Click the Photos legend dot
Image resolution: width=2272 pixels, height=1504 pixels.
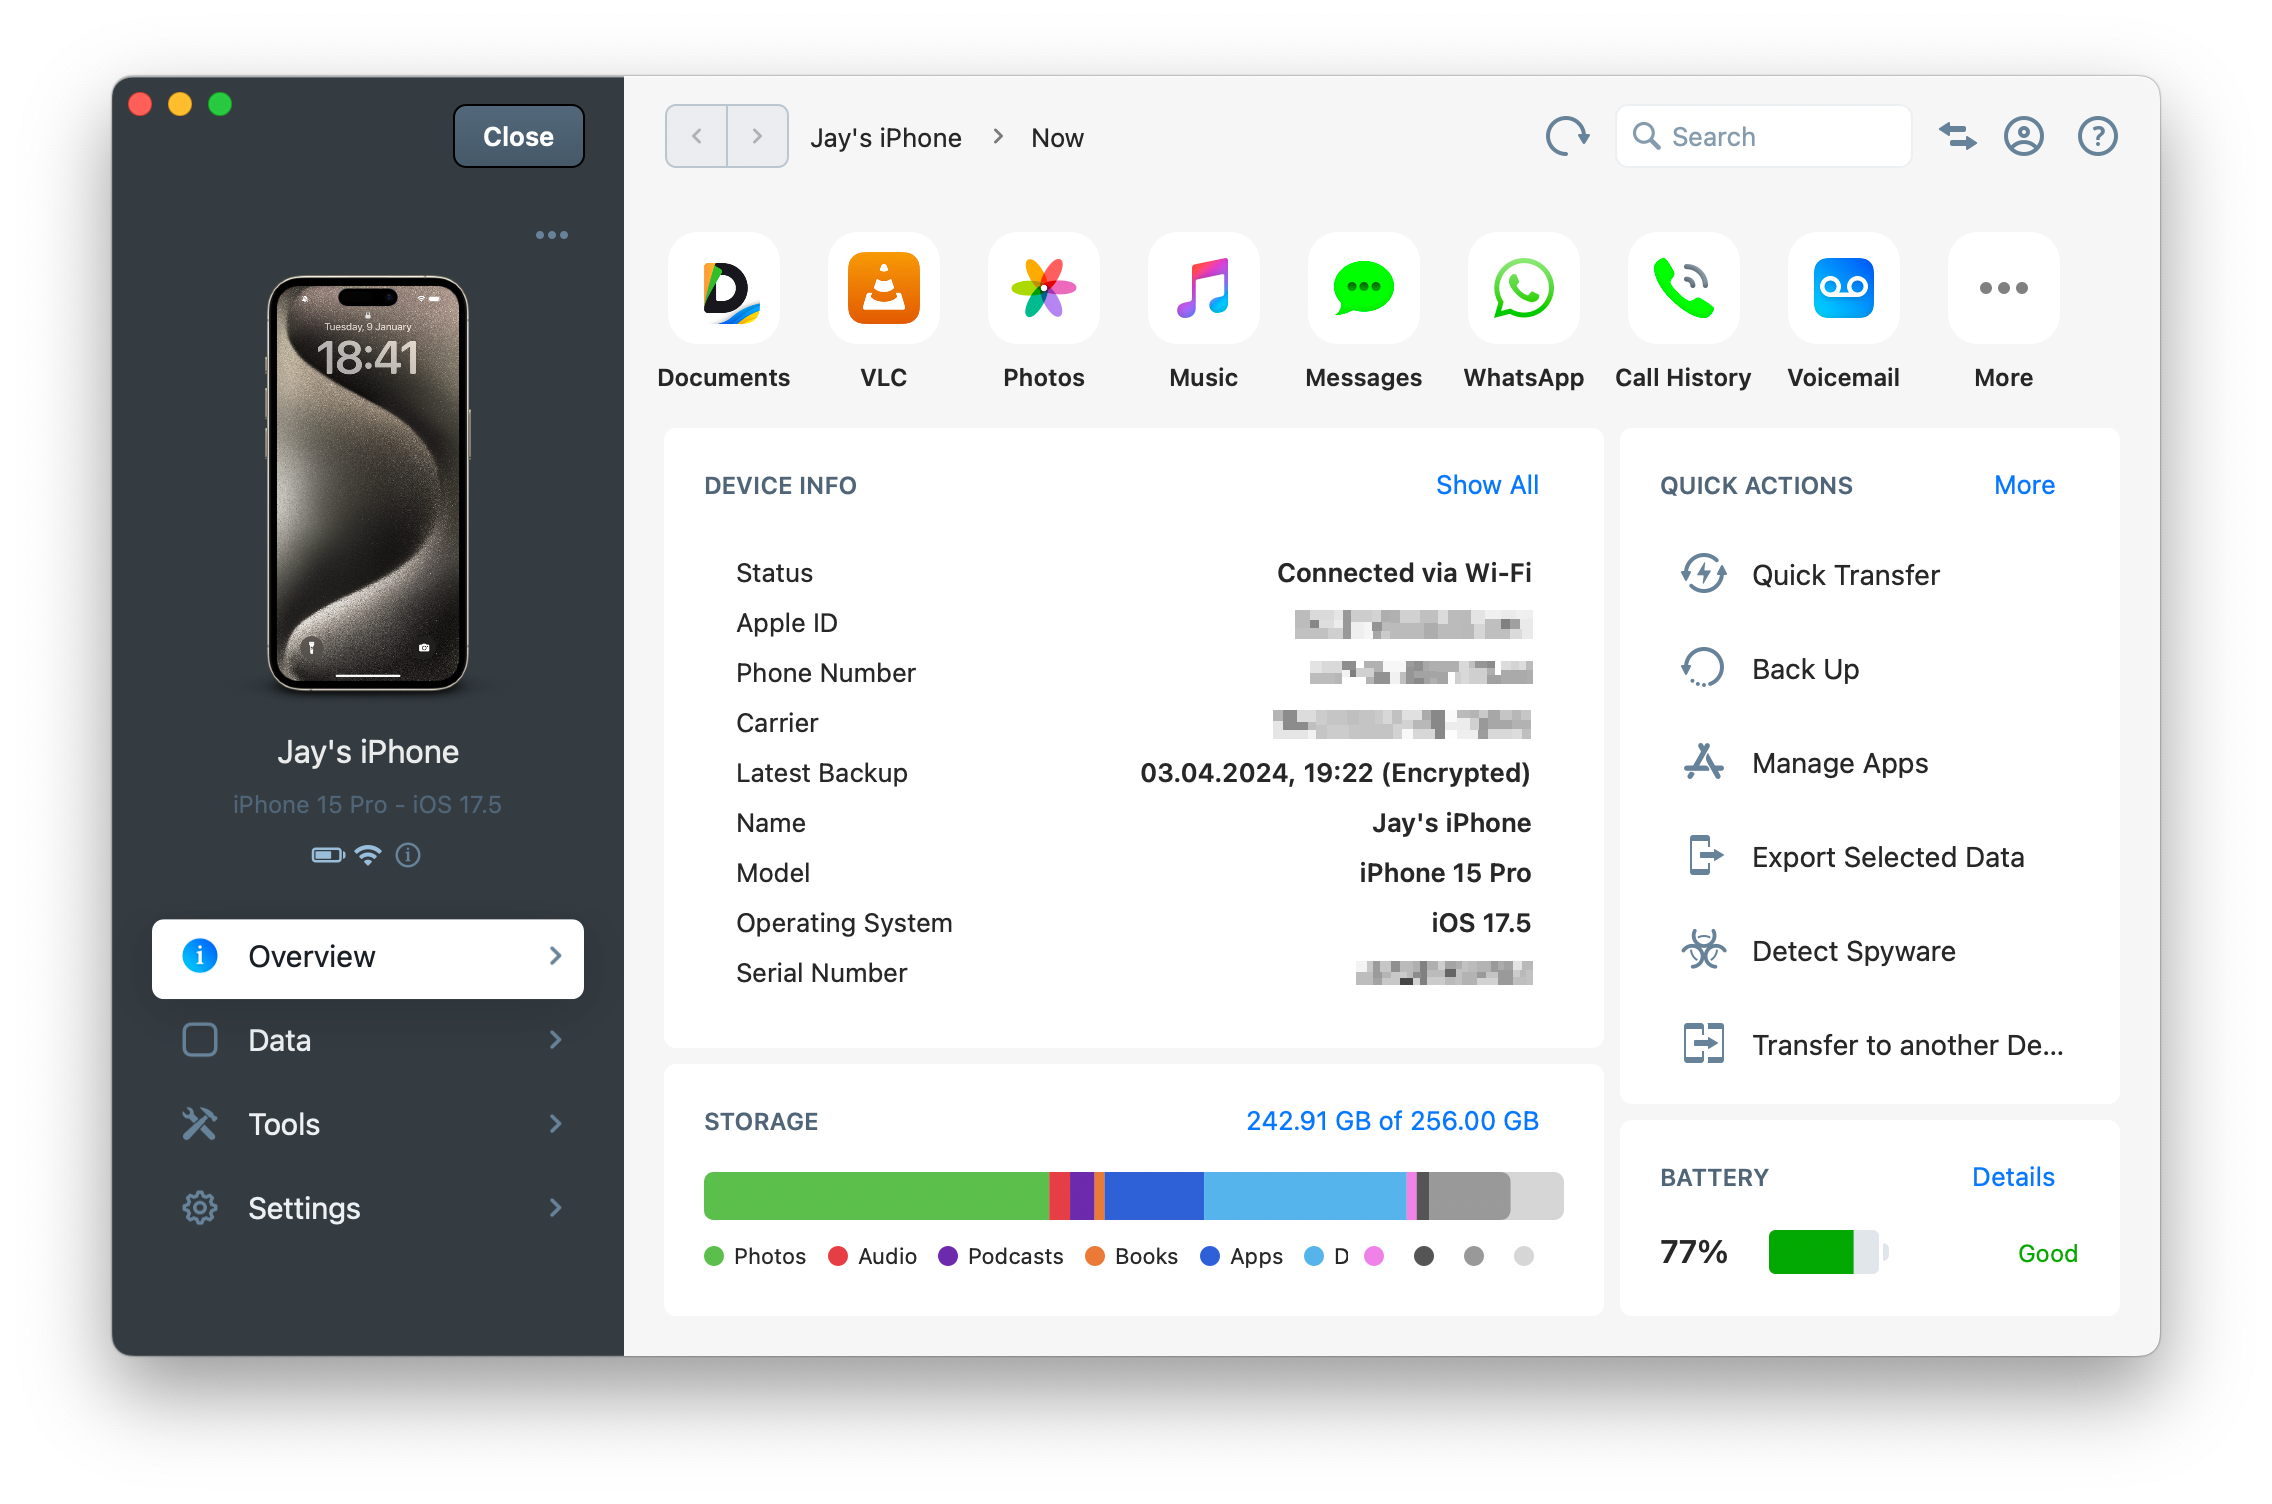[x=714, y=1256]
